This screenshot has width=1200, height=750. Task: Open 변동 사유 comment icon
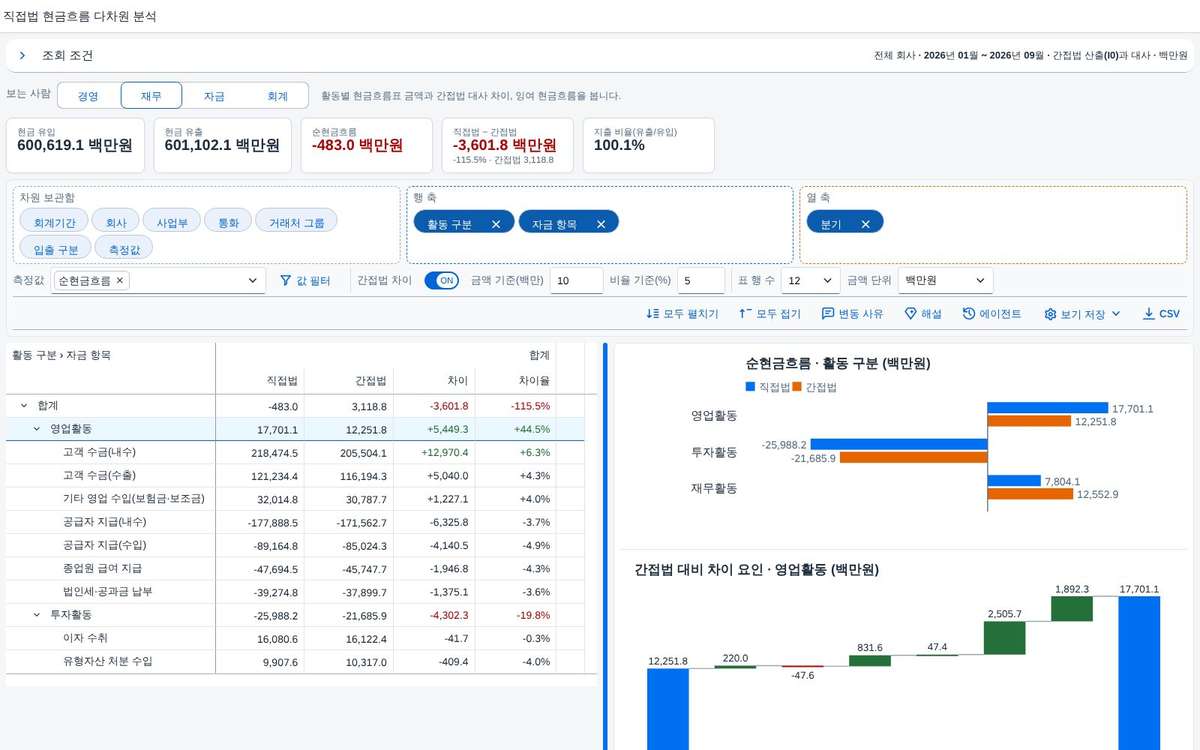[828, 314]
